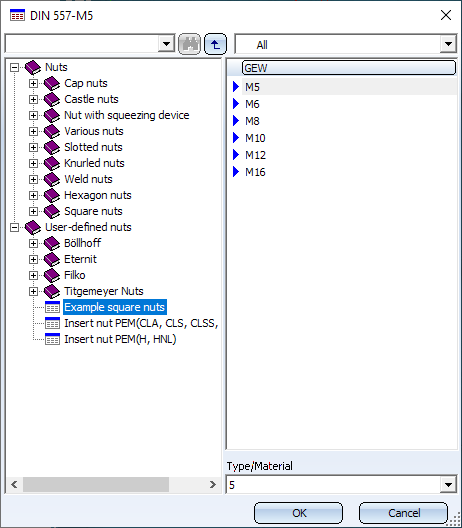Click the blue arrow marker next to M10

236,138
